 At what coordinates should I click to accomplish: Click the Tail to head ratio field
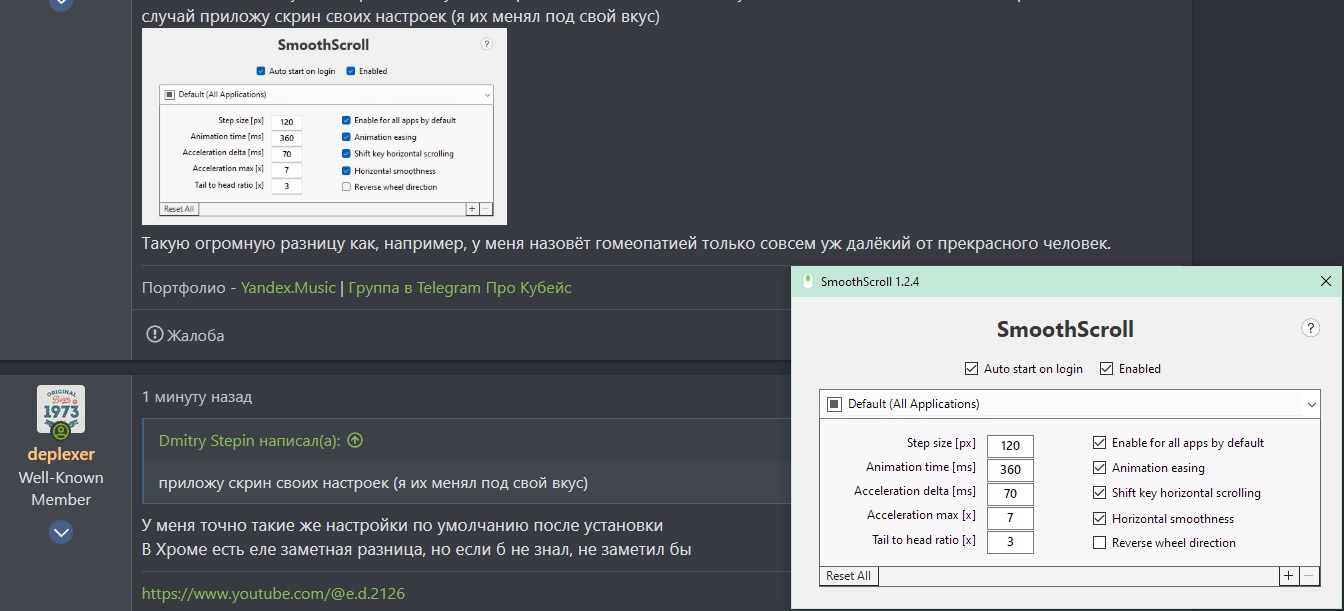point(1010,542)
